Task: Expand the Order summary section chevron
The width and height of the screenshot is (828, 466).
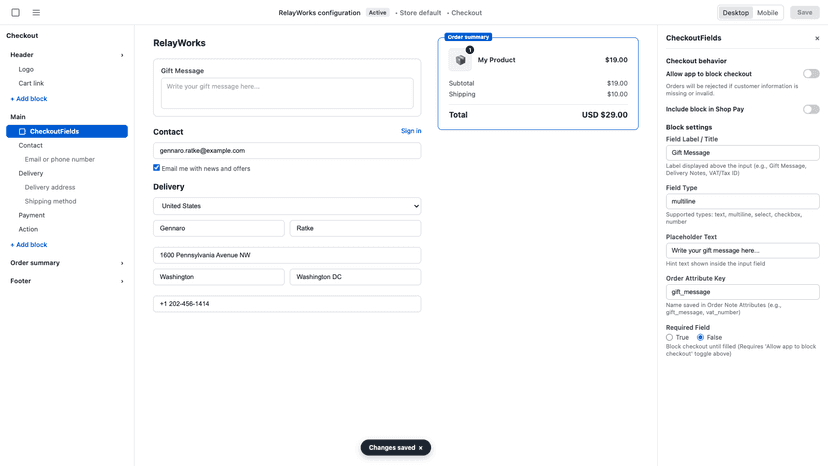Action: tap(122, 263)
